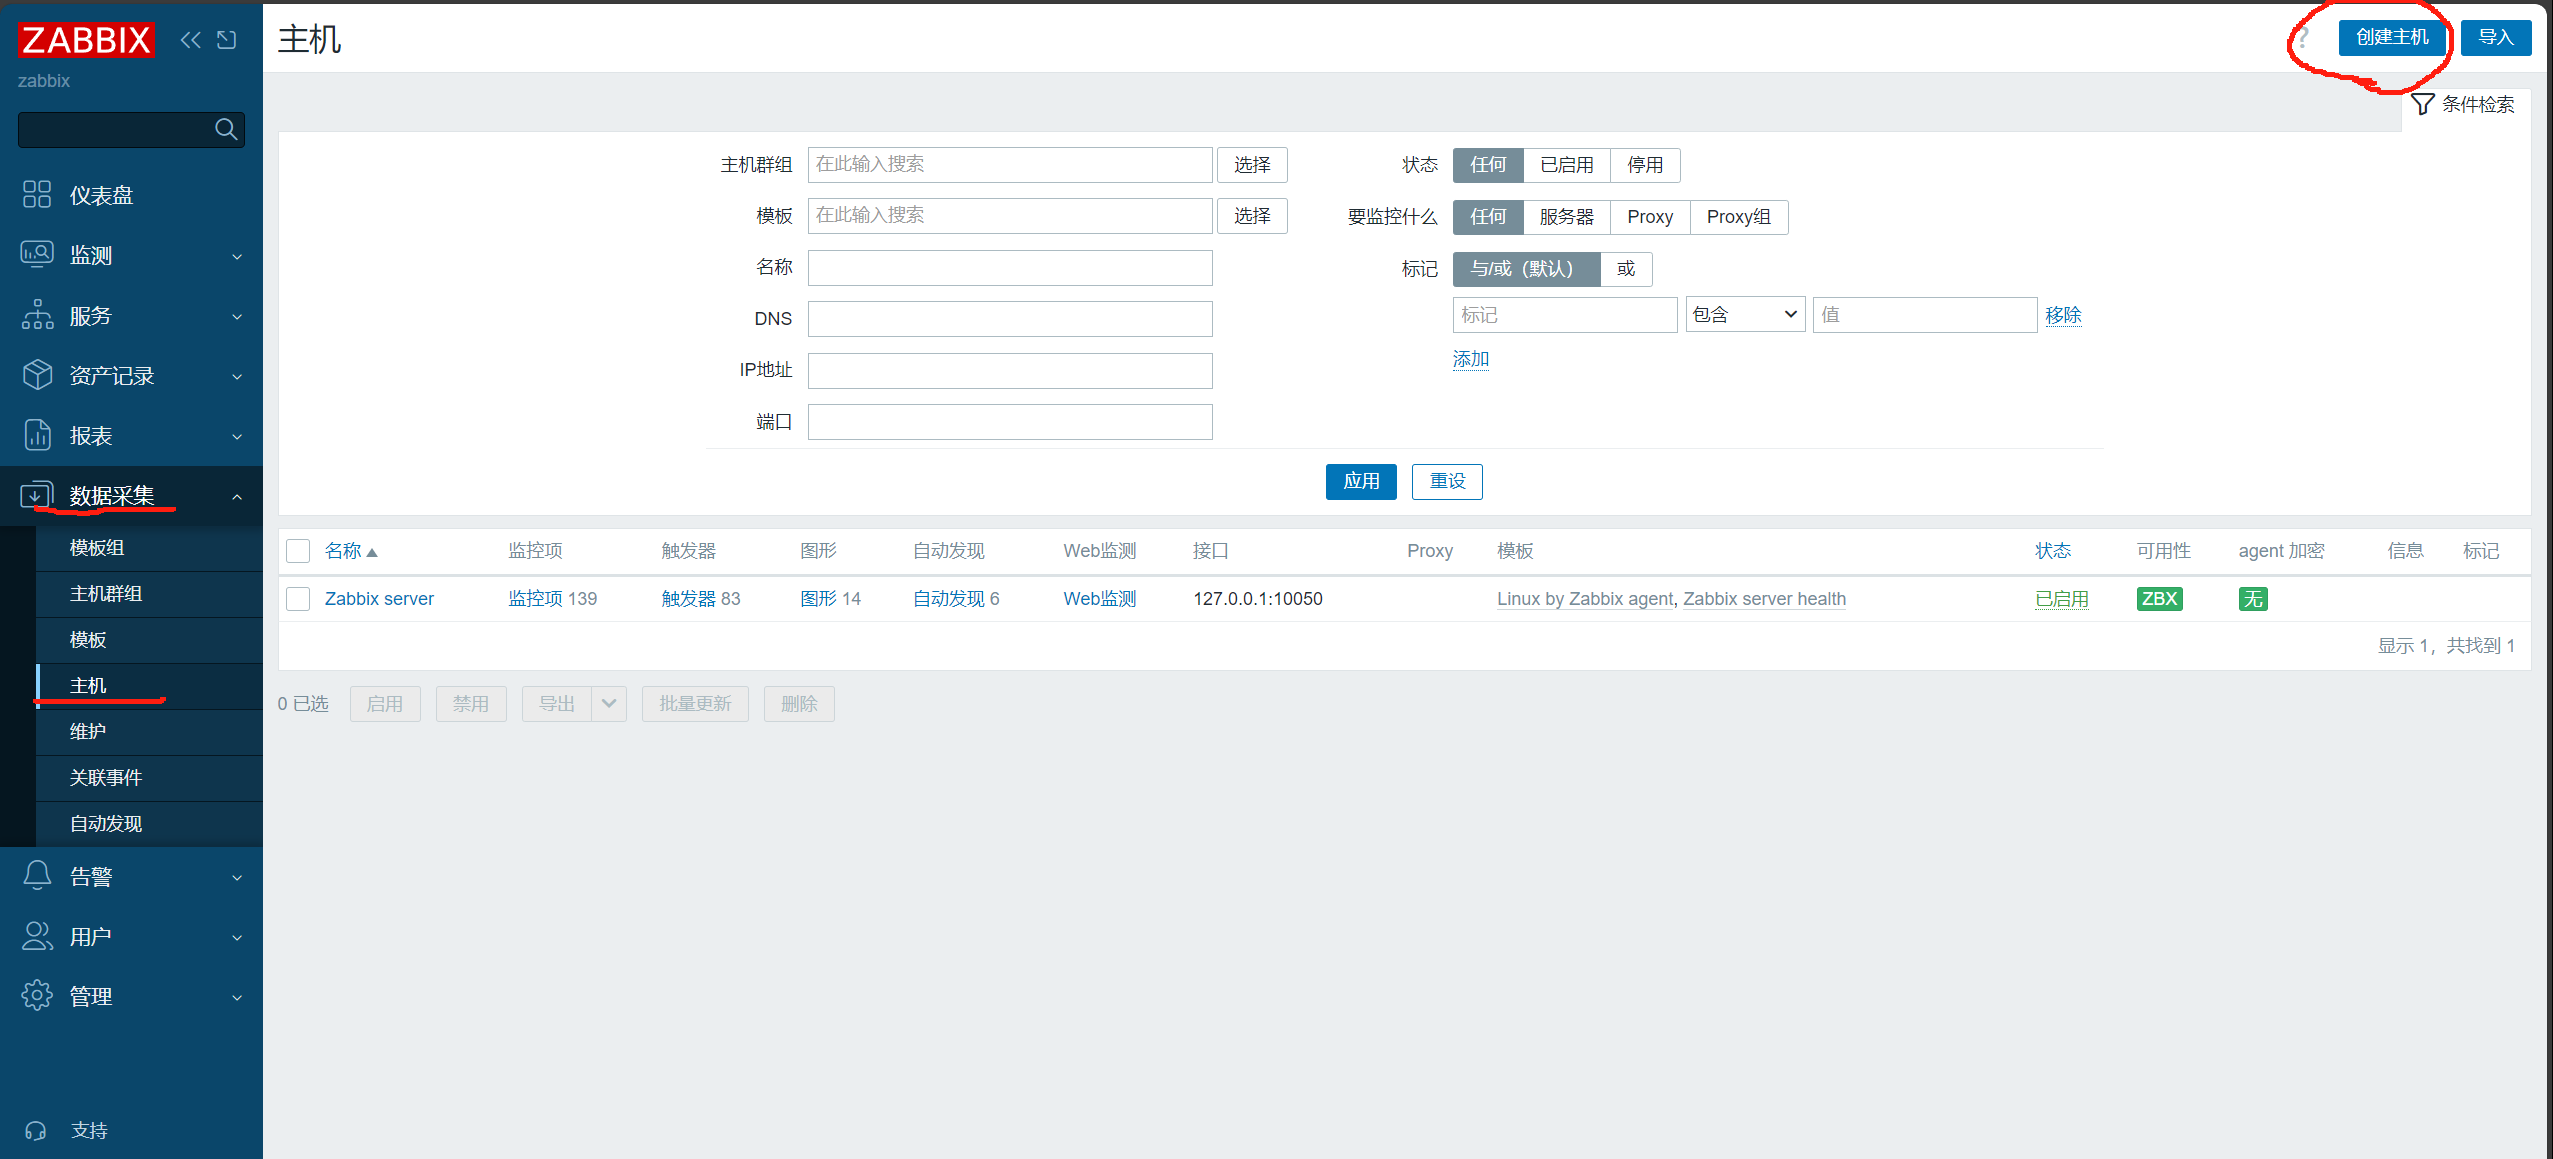
Task: Click the 无 encryption badge
Action: [2253, 599]
